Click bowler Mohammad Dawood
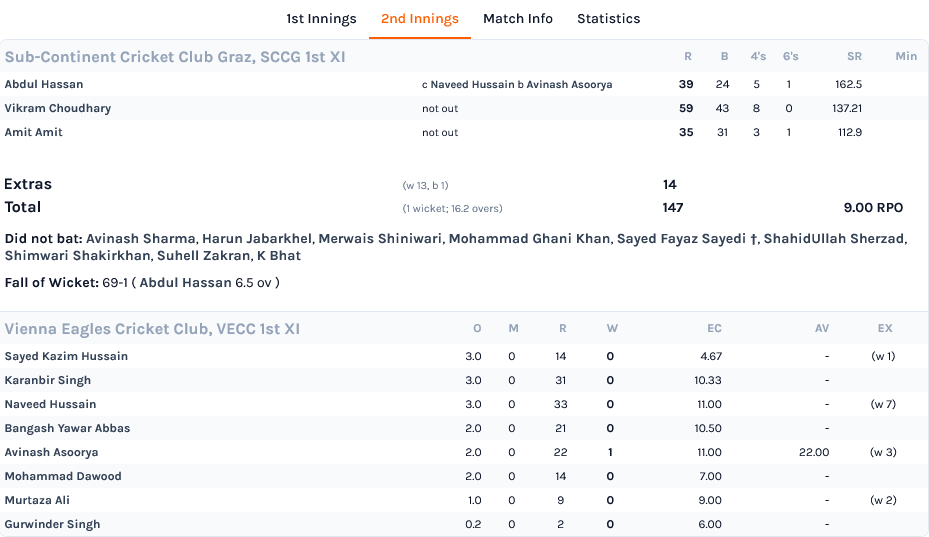This screenshot has width=929, height=537. pyautogui.click(x=63, y=477)
